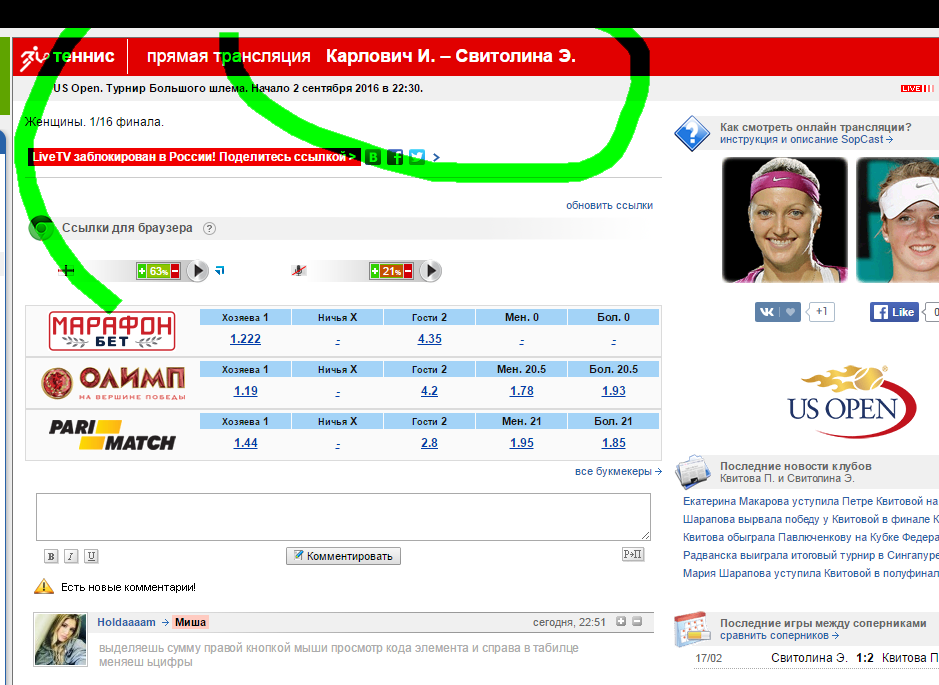Open the LiveTV blocked in Russia banner
This screenshot has width=939, height=685.
click(x=194, y=157)
